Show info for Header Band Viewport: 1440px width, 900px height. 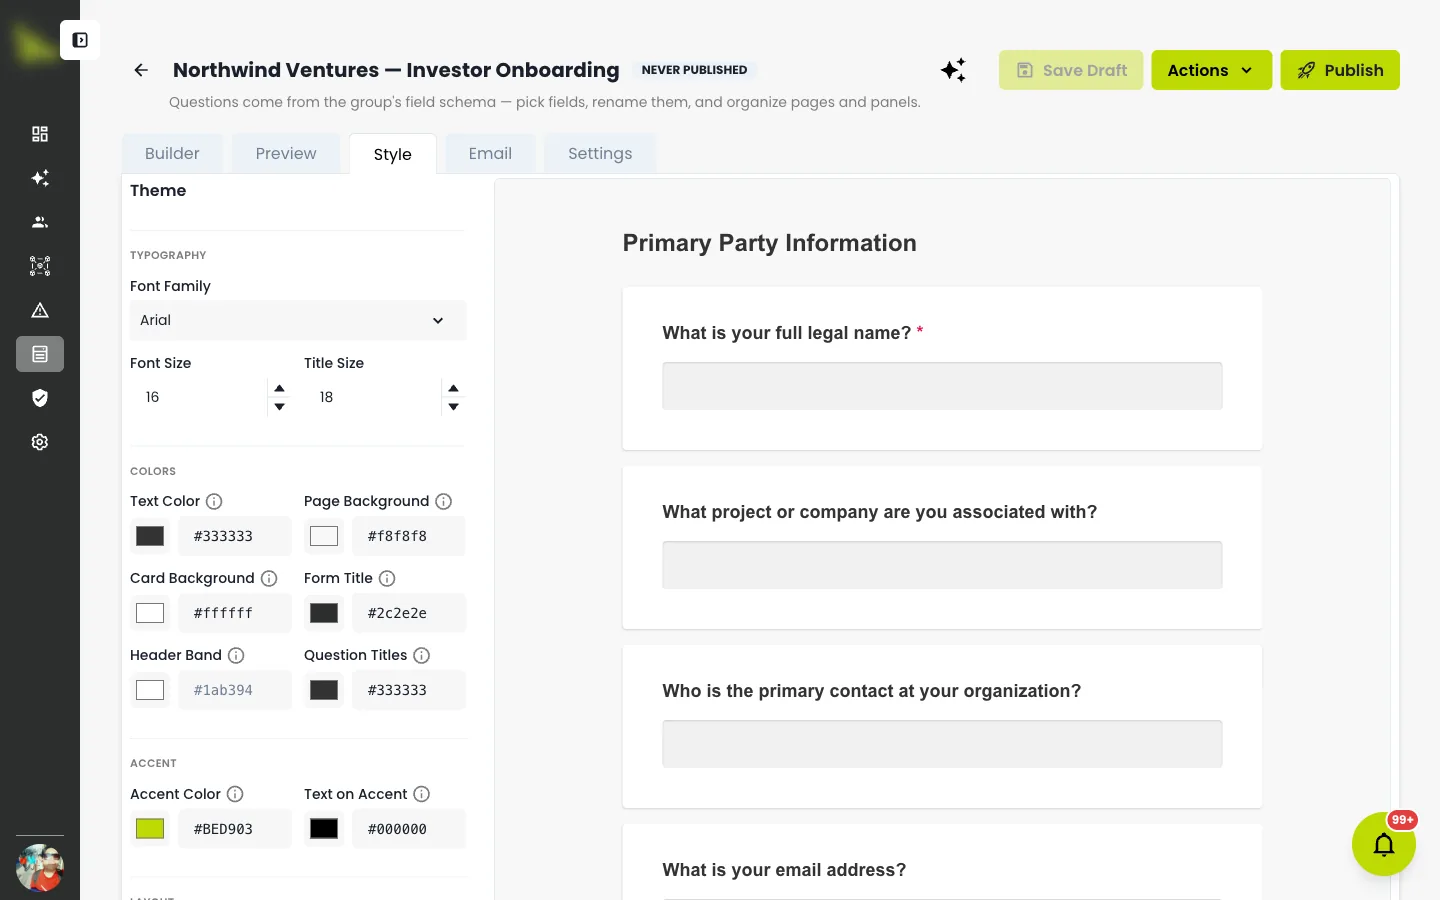236,655
